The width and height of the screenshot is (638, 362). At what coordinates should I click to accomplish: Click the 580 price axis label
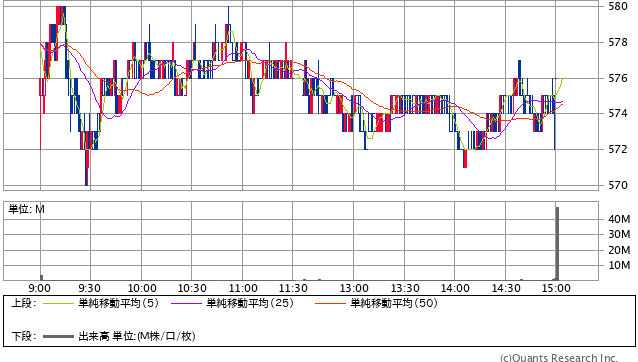618,6
